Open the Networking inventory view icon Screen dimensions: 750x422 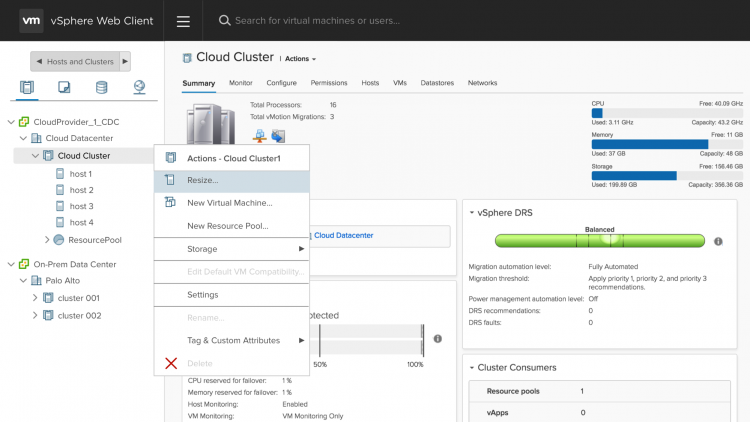point(140,88)
